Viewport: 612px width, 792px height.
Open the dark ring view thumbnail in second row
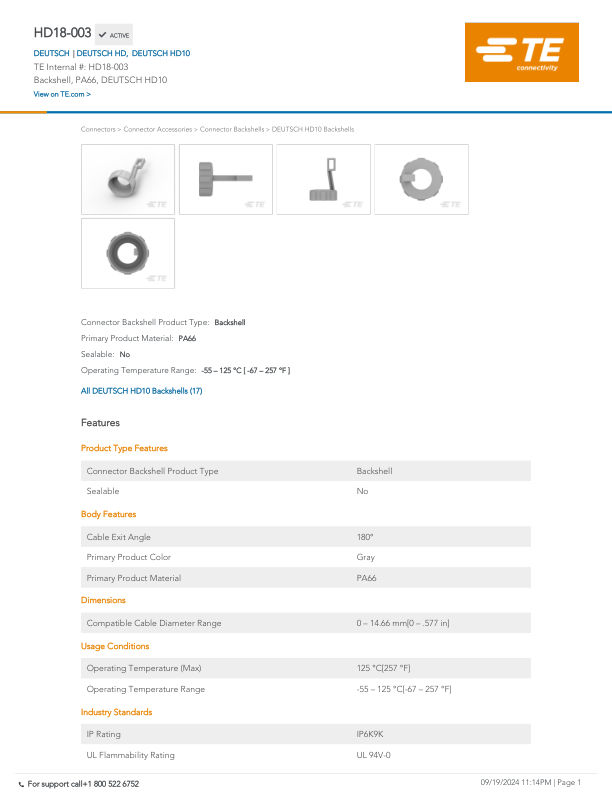[128, 253]
